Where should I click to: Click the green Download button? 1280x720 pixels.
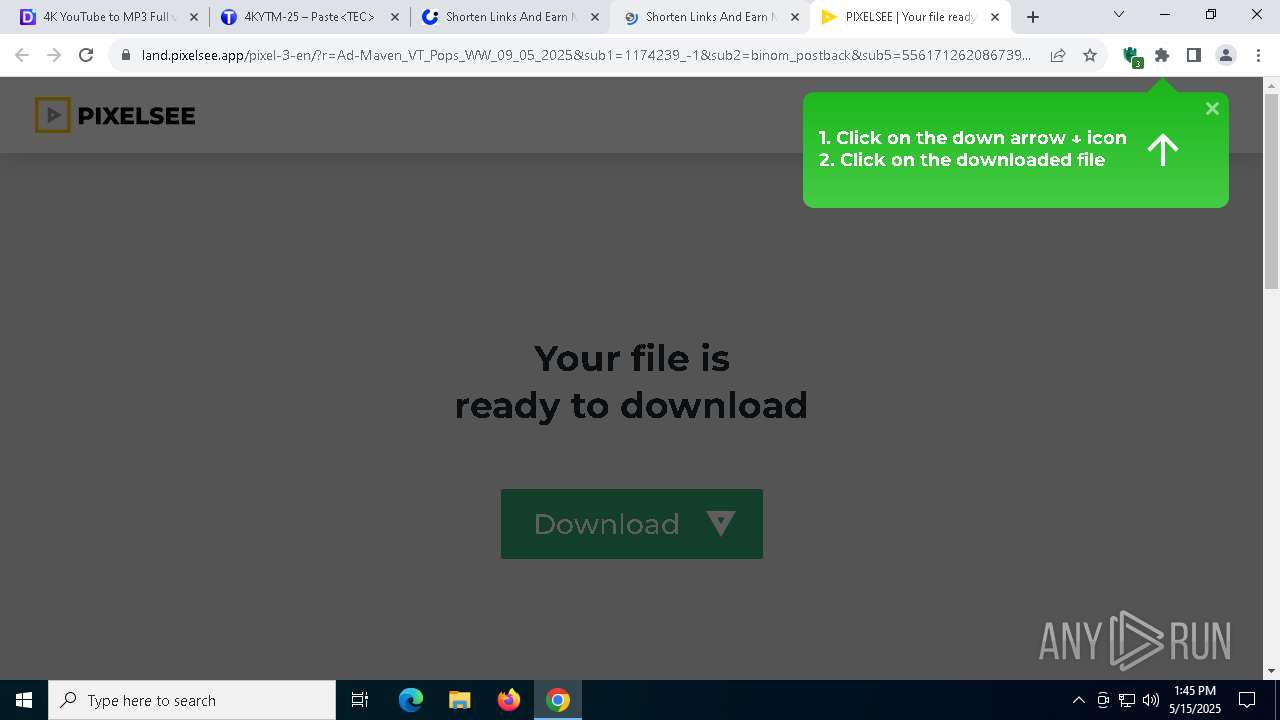(631, 524)
